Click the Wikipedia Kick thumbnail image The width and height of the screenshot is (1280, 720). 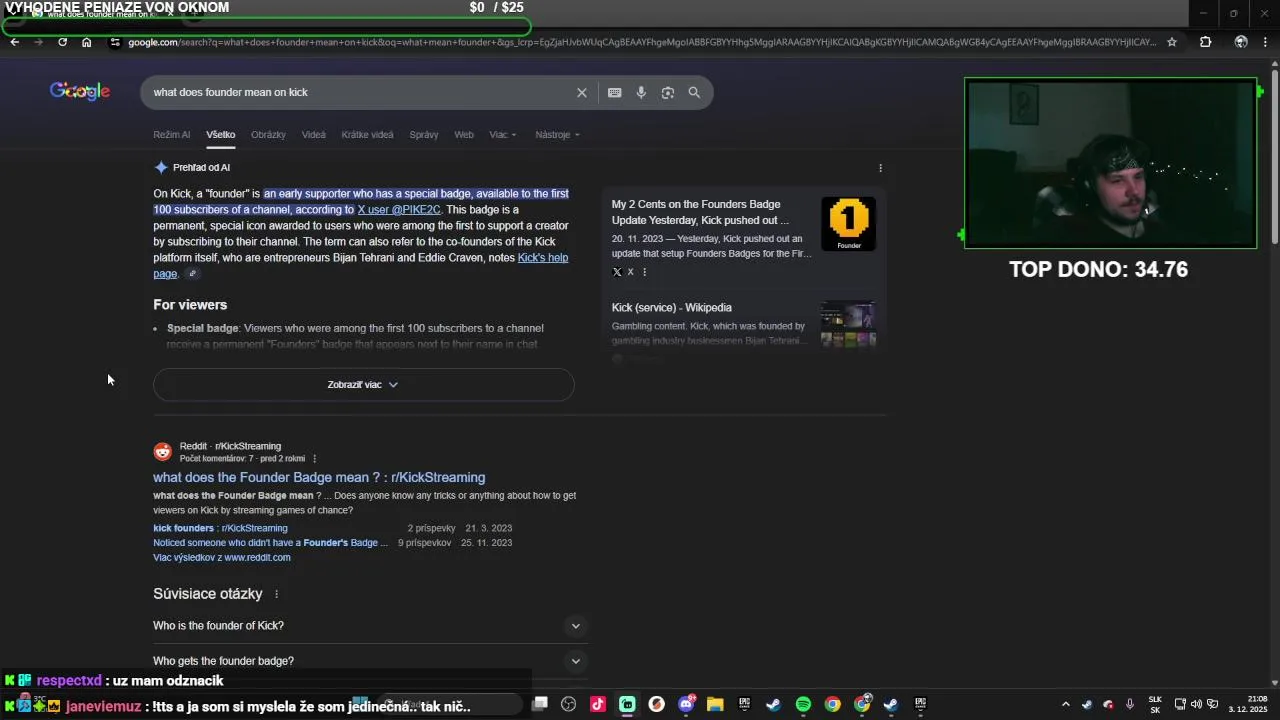pos(848,324)
